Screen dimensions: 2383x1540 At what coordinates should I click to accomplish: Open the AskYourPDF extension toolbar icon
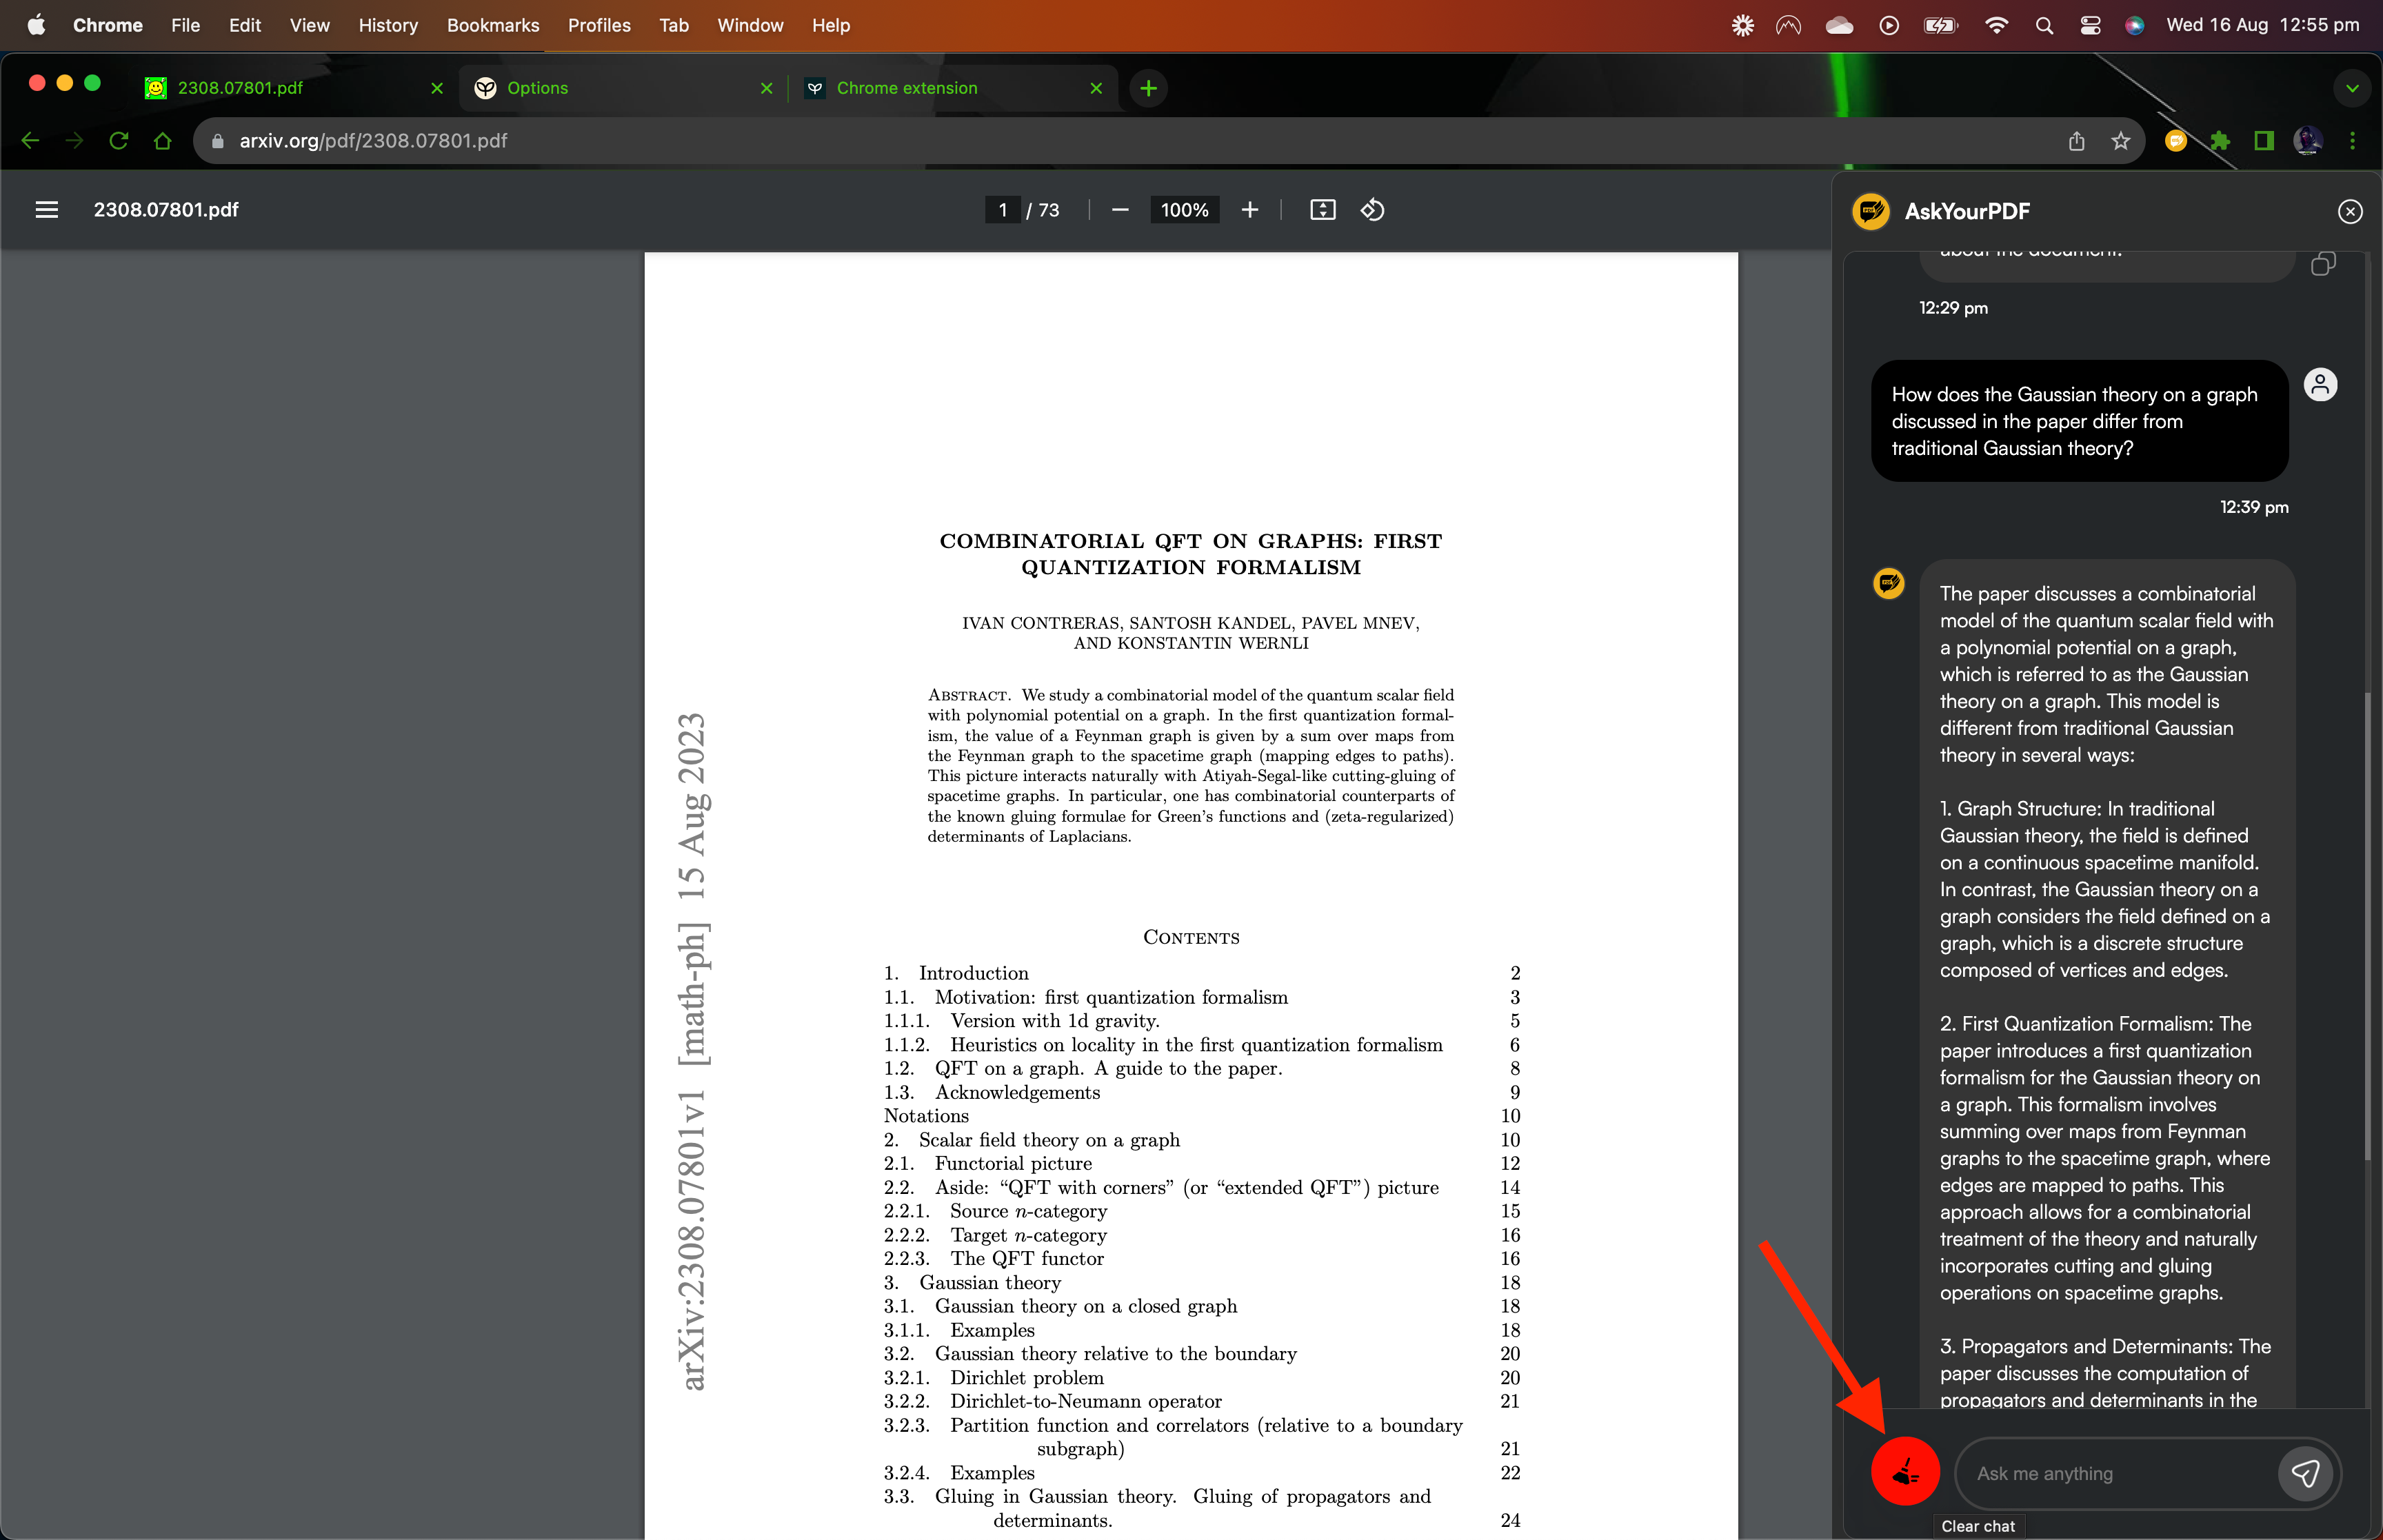point(2175,141)
